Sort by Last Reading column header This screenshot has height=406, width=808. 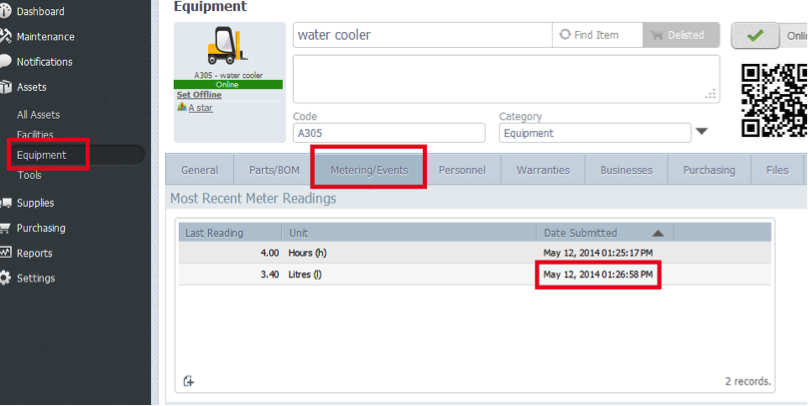[230, 233]
